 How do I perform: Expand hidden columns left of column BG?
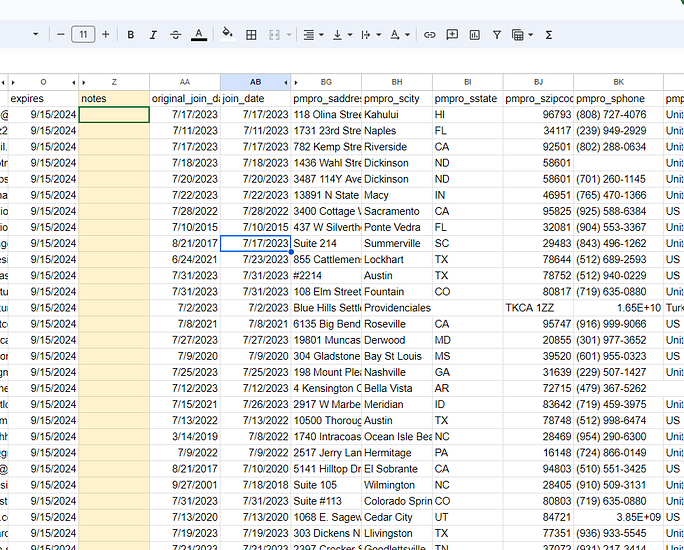tap(296, 82)
